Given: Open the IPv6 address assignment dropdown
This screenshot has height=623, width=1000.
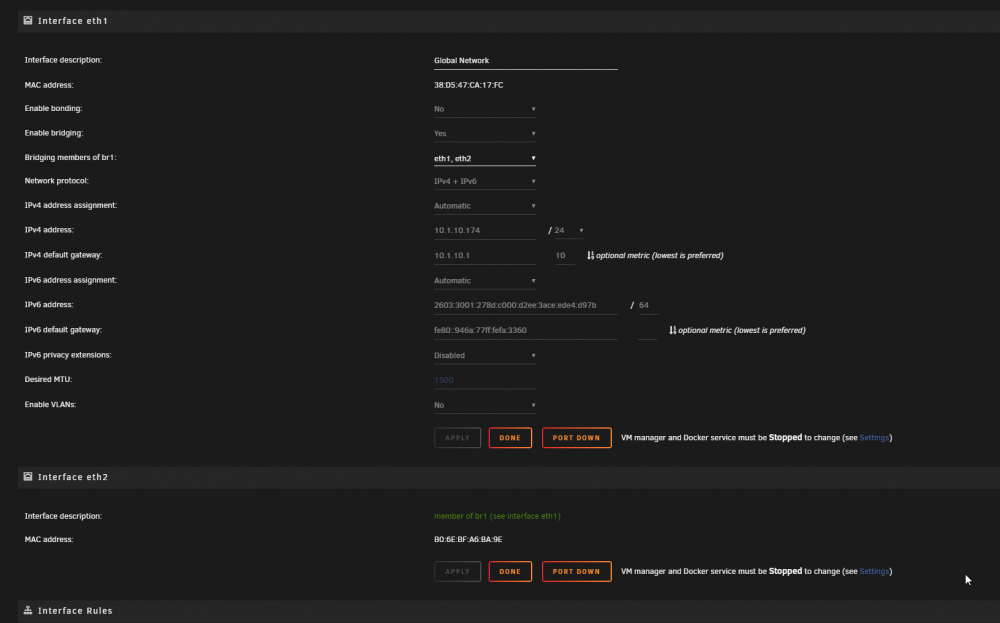Looking at the screenshot, I should tap(485, 281).
